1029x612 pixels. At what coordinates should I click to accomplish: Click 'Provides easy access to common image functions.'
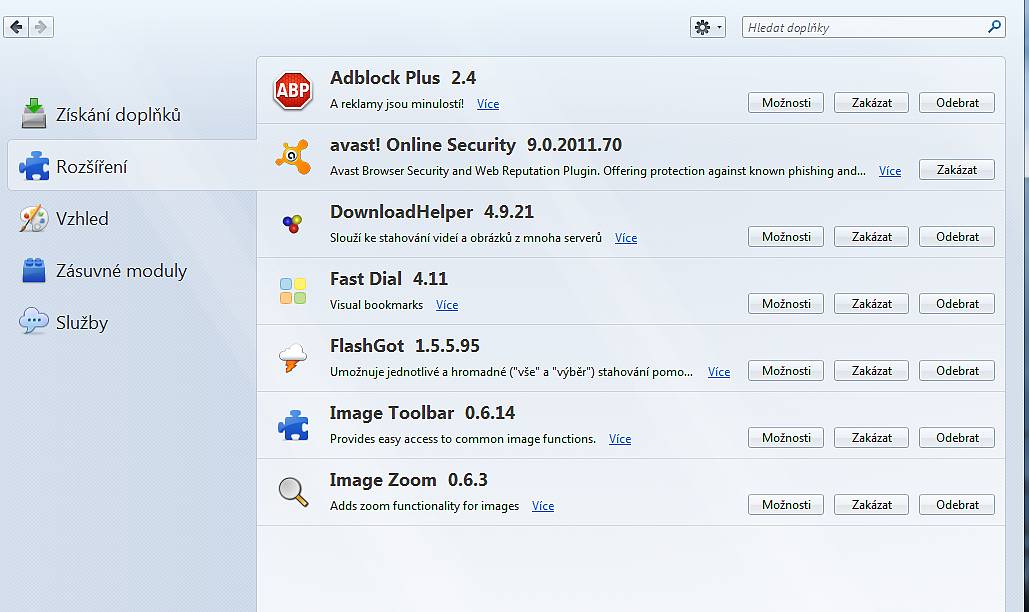click(x=463, y=438)
